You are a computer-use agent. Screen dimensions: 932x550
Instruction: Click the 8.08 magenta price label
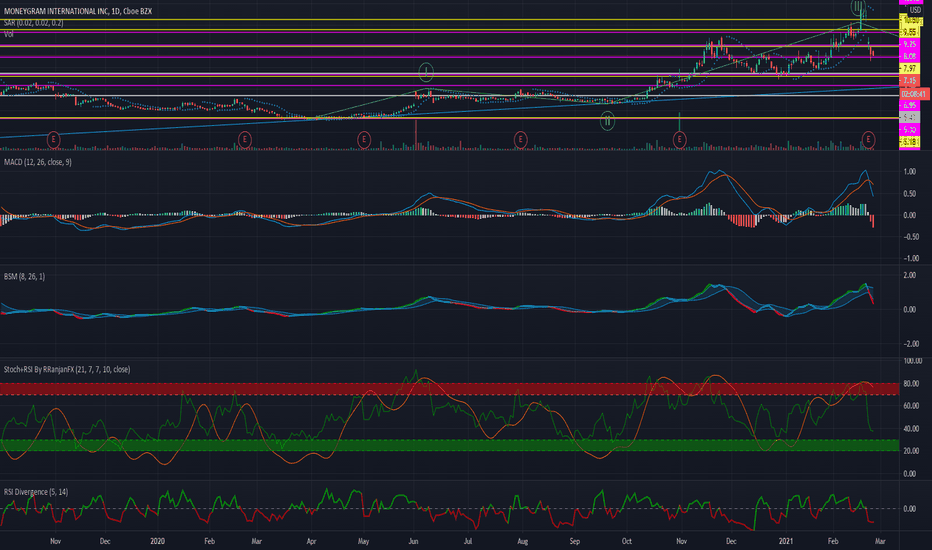click(x=909, y=56)
